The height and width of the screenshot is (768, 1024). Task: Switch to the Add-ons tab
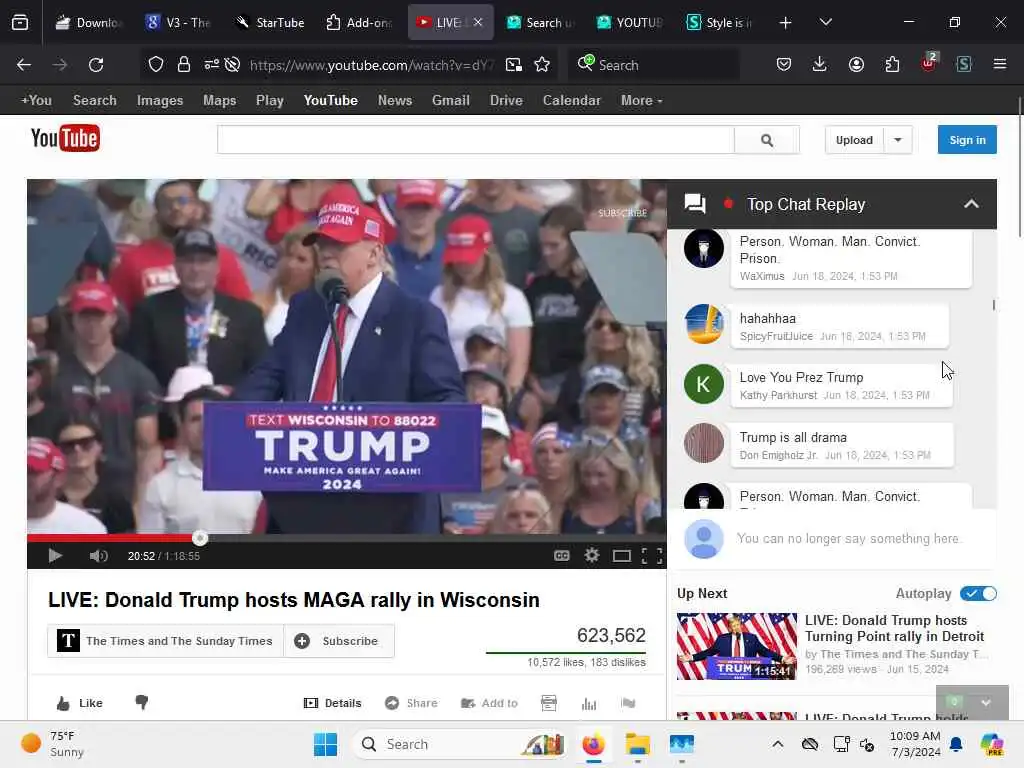[x=359, y=22]
